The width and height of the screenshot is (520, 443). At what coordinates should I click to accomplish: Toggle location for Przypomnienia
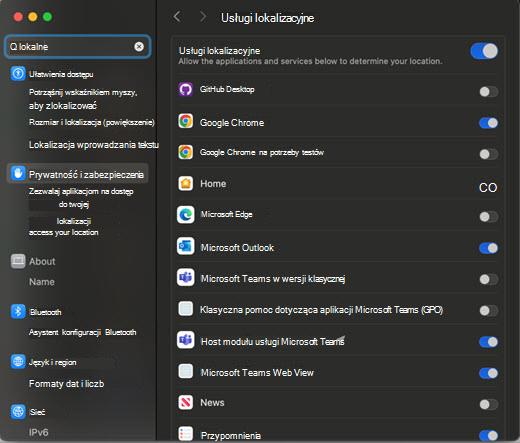click(x=489, y=435)
